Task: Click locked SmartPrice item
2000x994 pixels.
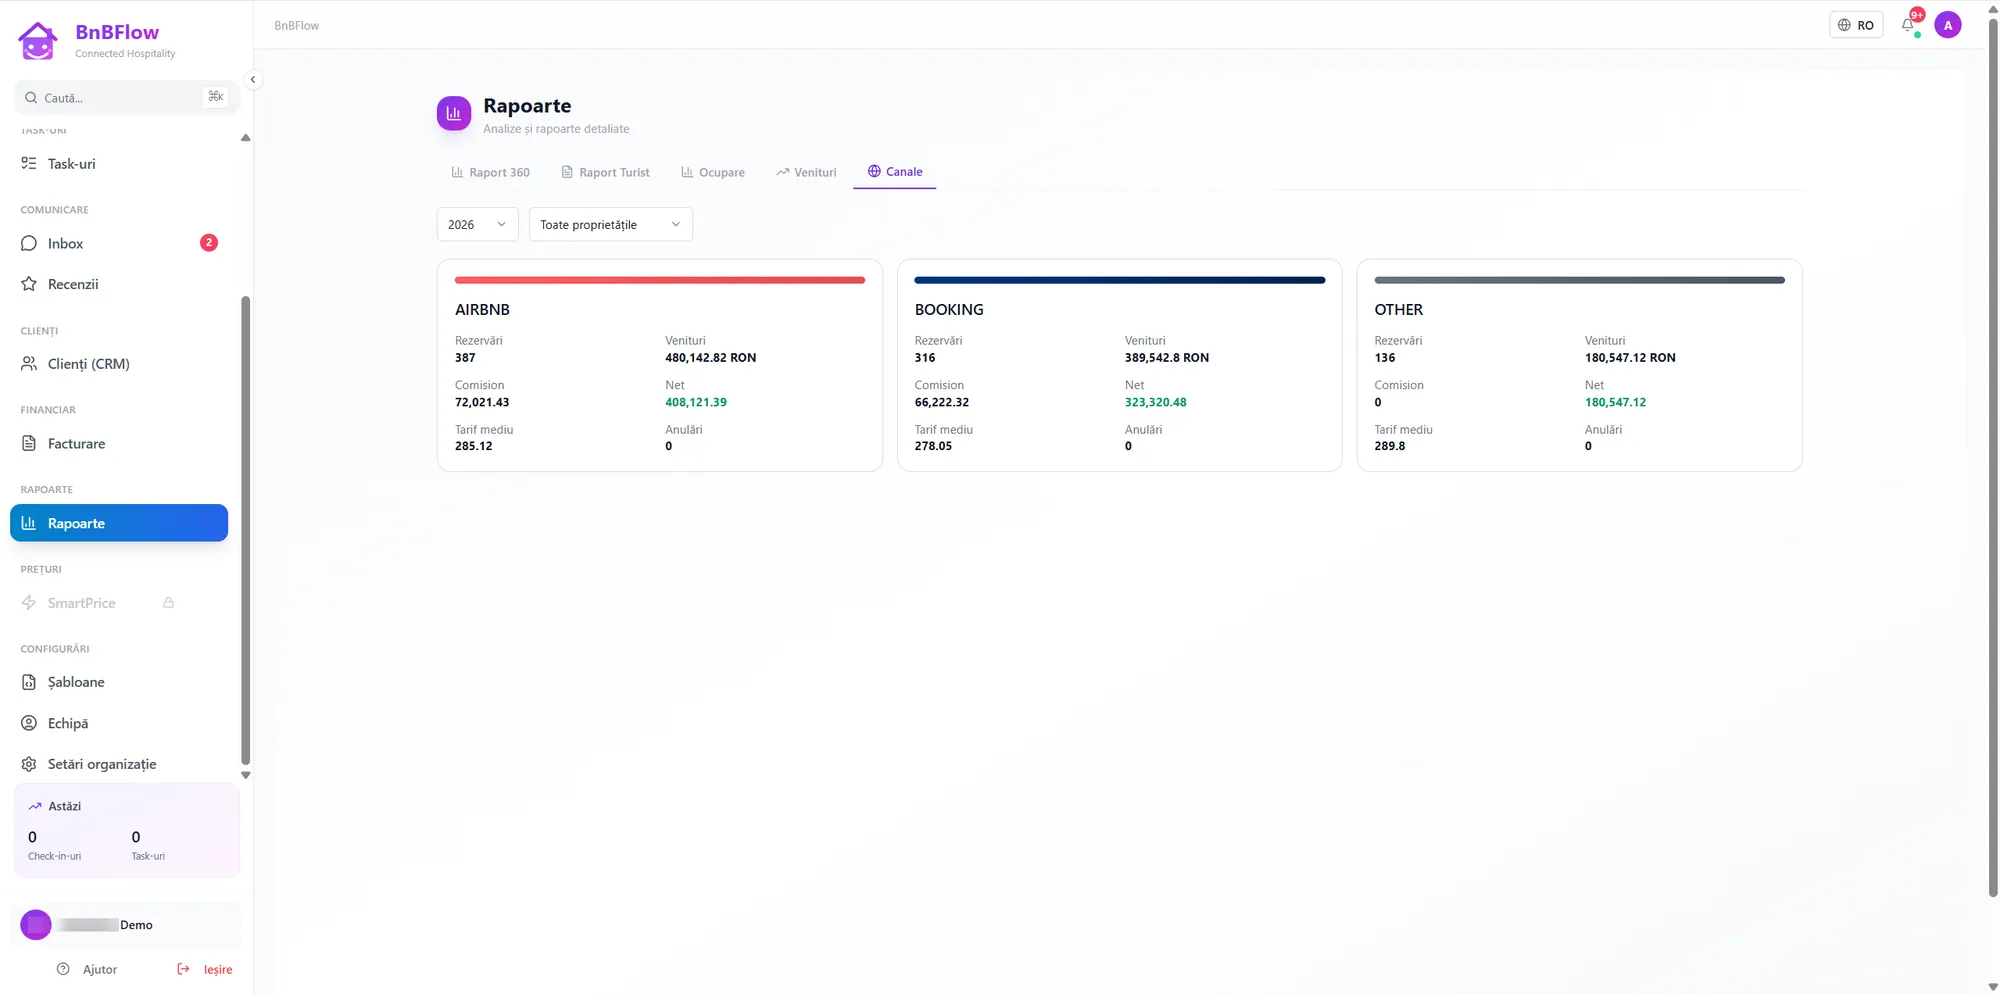Action: (98, 603)
